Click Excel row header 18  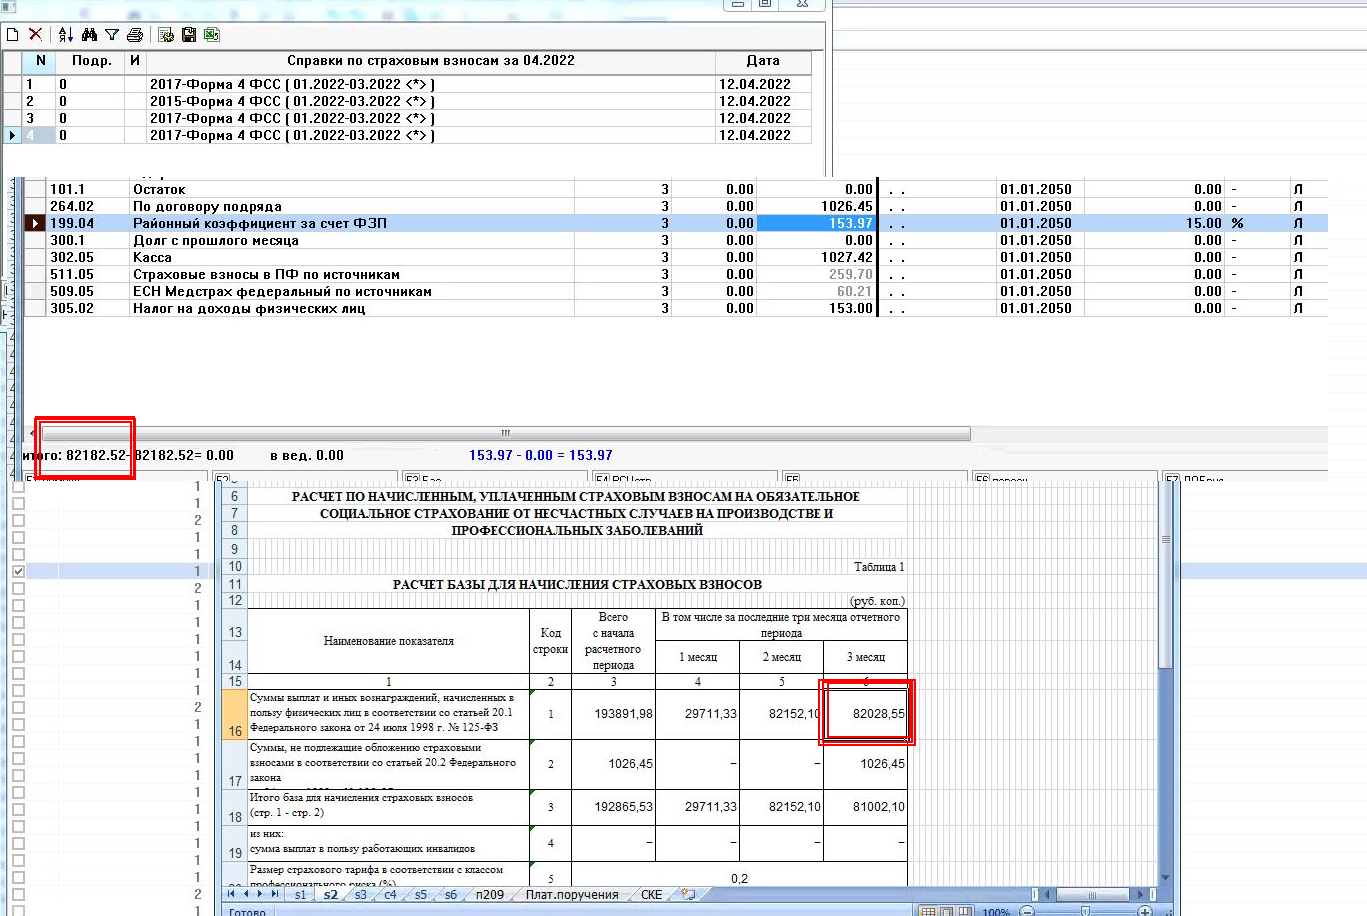click(x=234, y=807)
